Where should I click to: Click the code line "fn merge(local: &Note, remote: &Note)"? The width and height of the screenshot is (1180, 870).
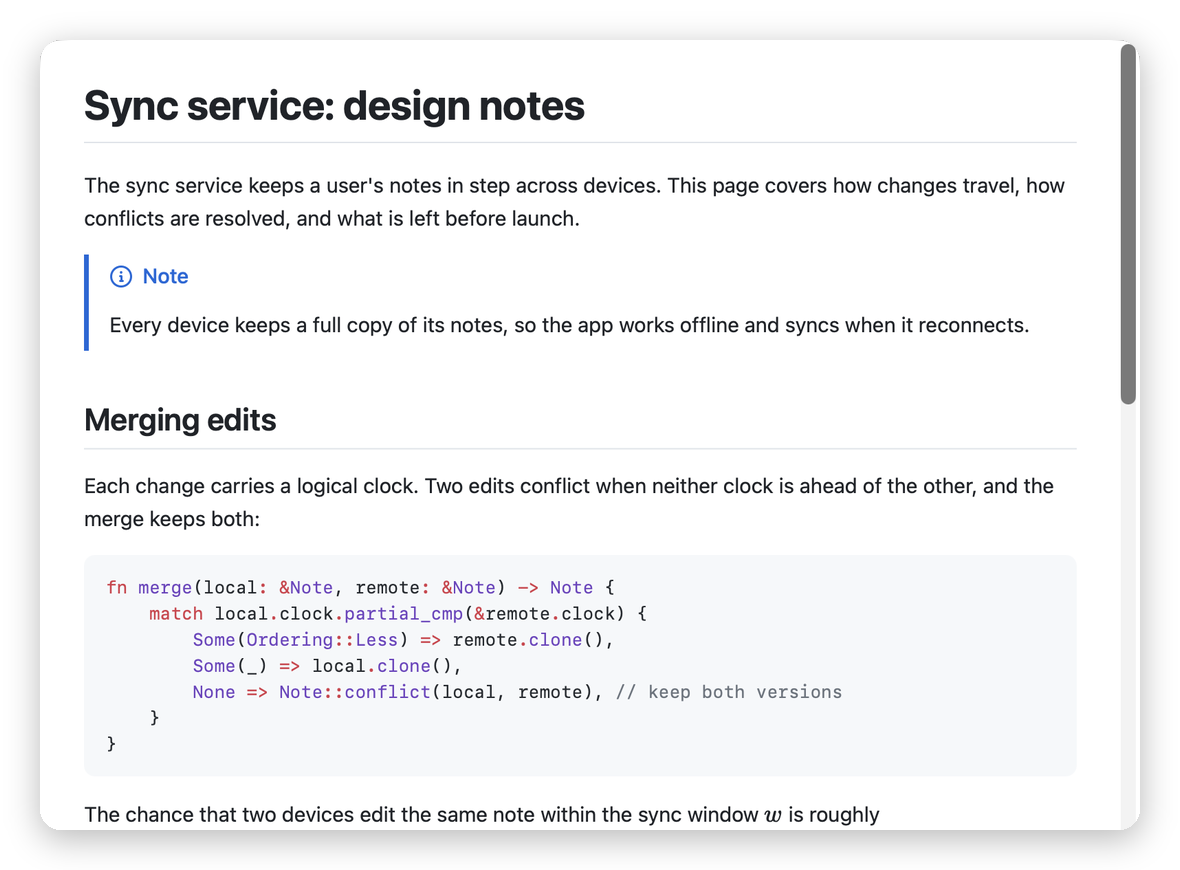click(360, 588)
